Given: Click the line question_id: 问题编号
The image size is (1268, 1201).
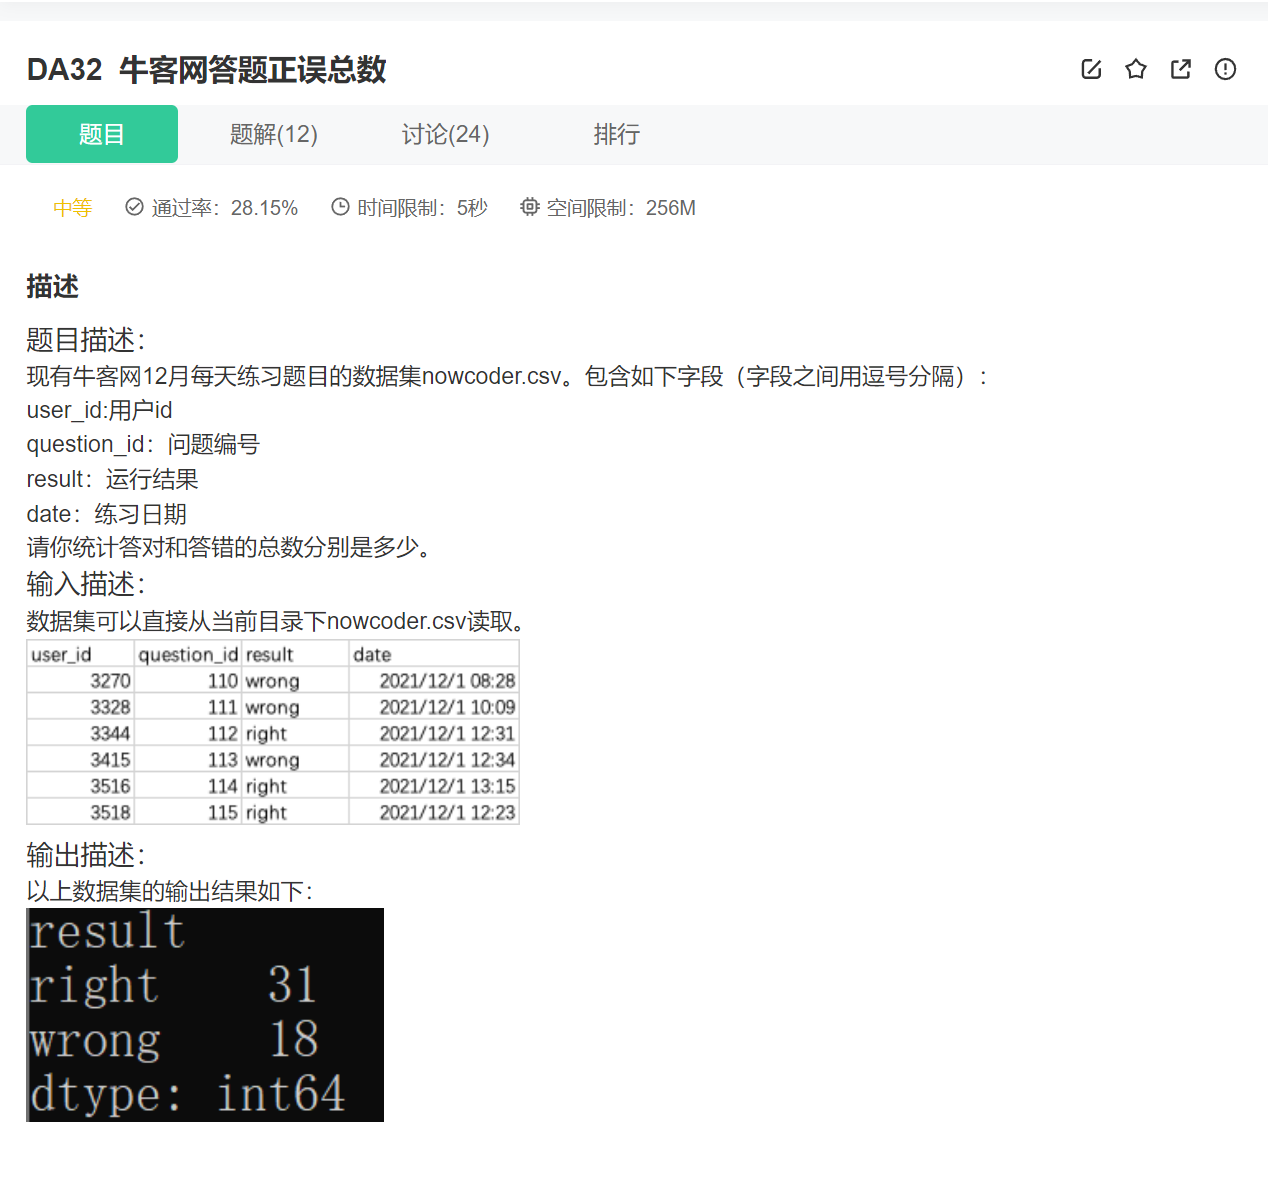Looking at the screenshot, I should pyautogui.click(x=143, y=444).
